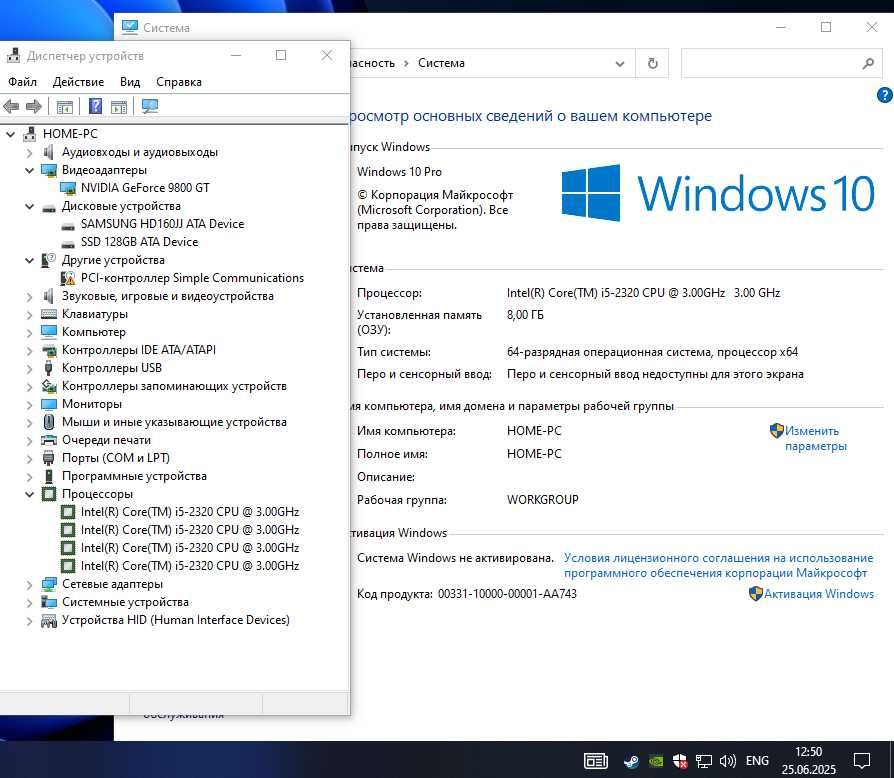894x778 pixels.
Task: Collapse Процессоры category
Action: (x=29, y=494)
